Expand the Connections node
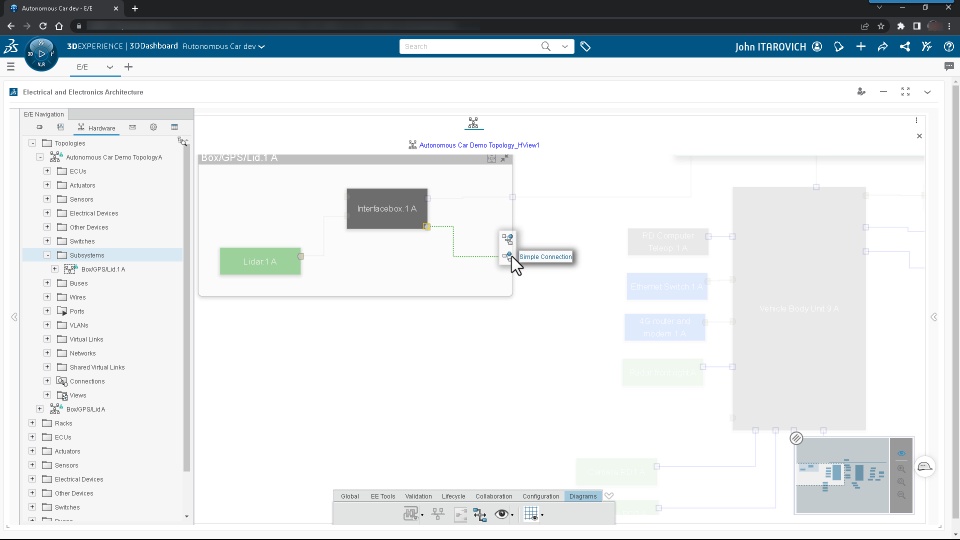Viewport: 960px width, 540px height. pyautogui.click(x=47, y=381)
